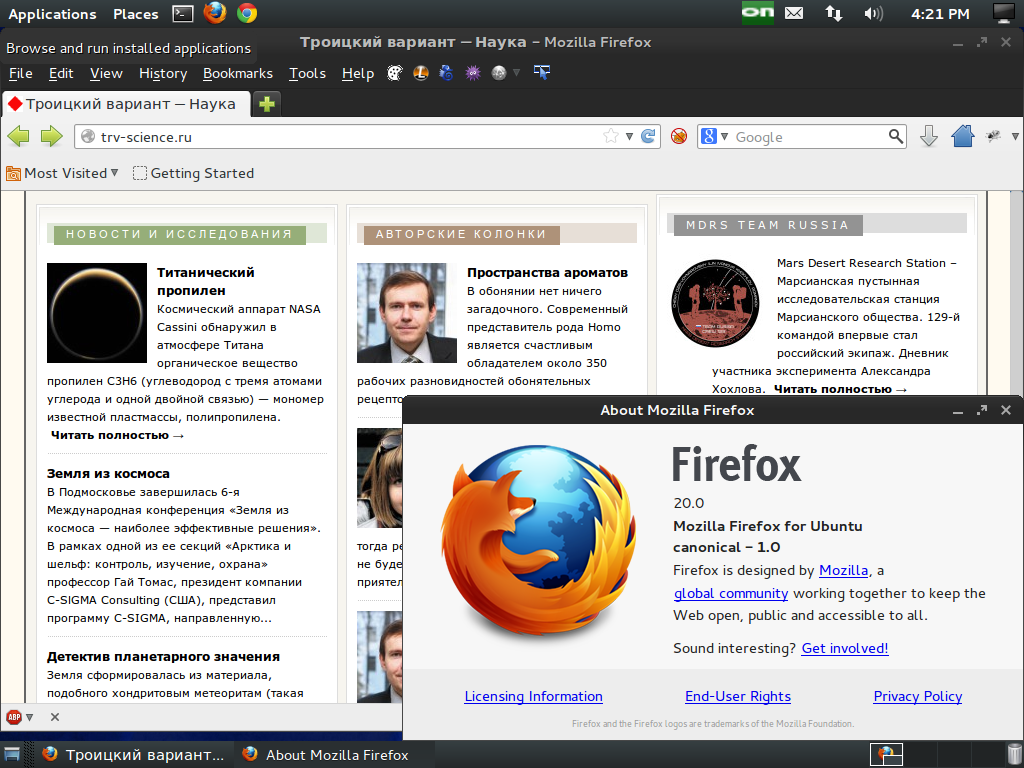Open the trash icon in bottom panel
Screen dimensions: 1024x768
pos(1014,755)
